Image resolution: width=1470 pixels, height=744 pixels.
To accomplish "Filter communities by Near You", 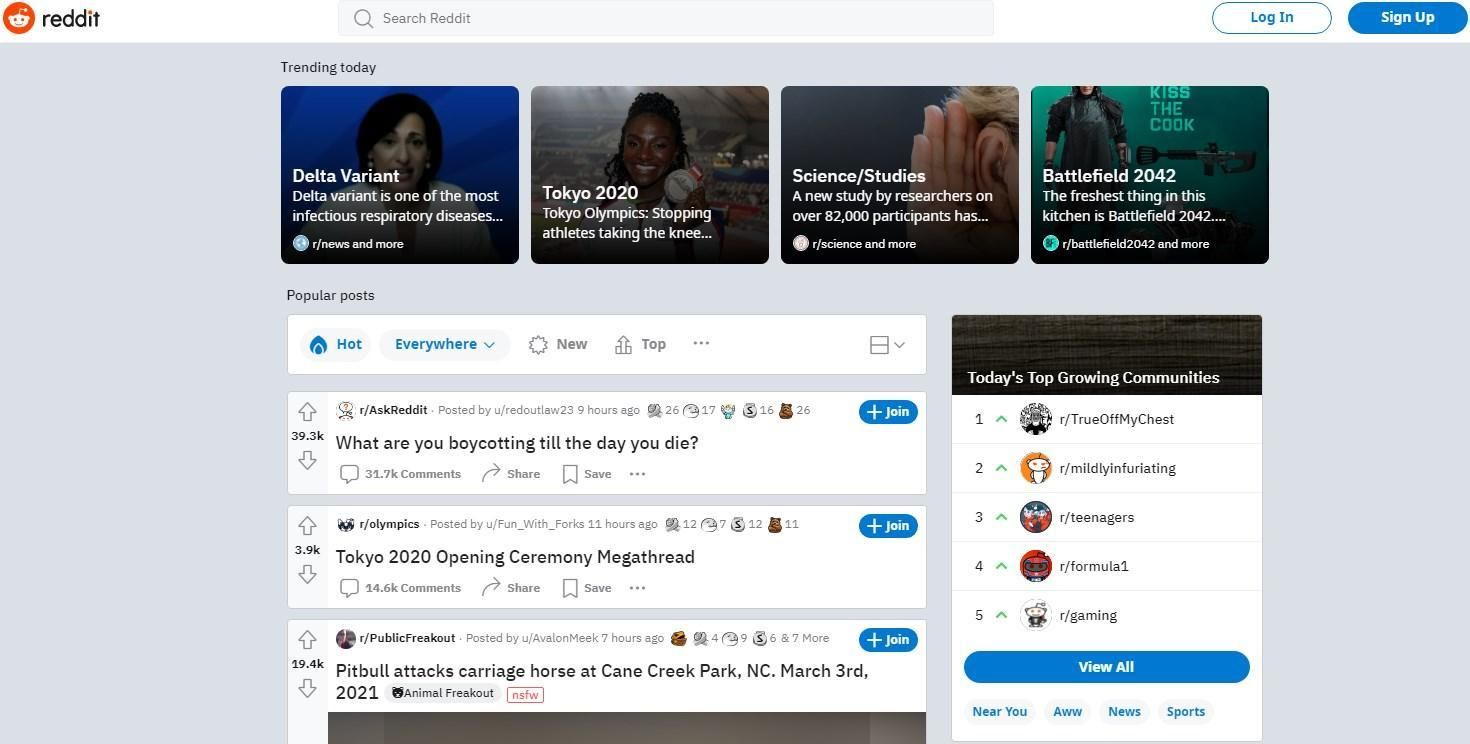I will [1000, 712].
